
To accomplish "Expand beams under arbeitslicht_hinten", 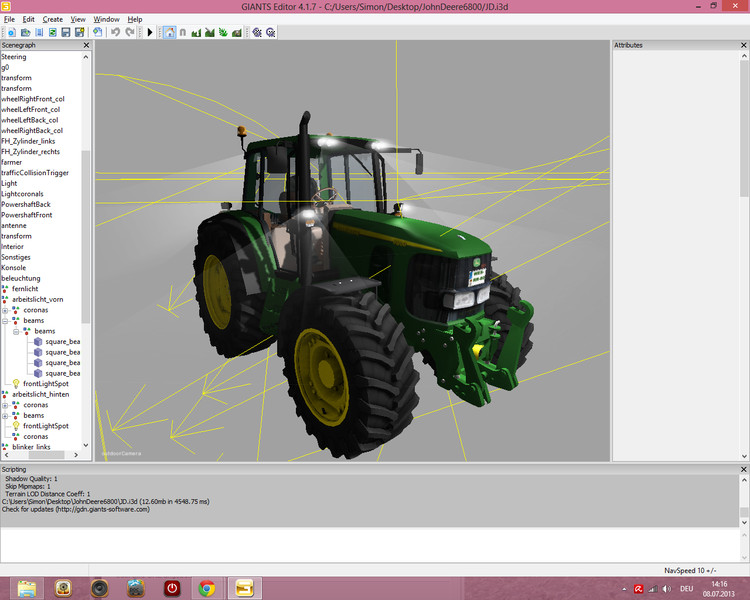I will pos(5,415).
